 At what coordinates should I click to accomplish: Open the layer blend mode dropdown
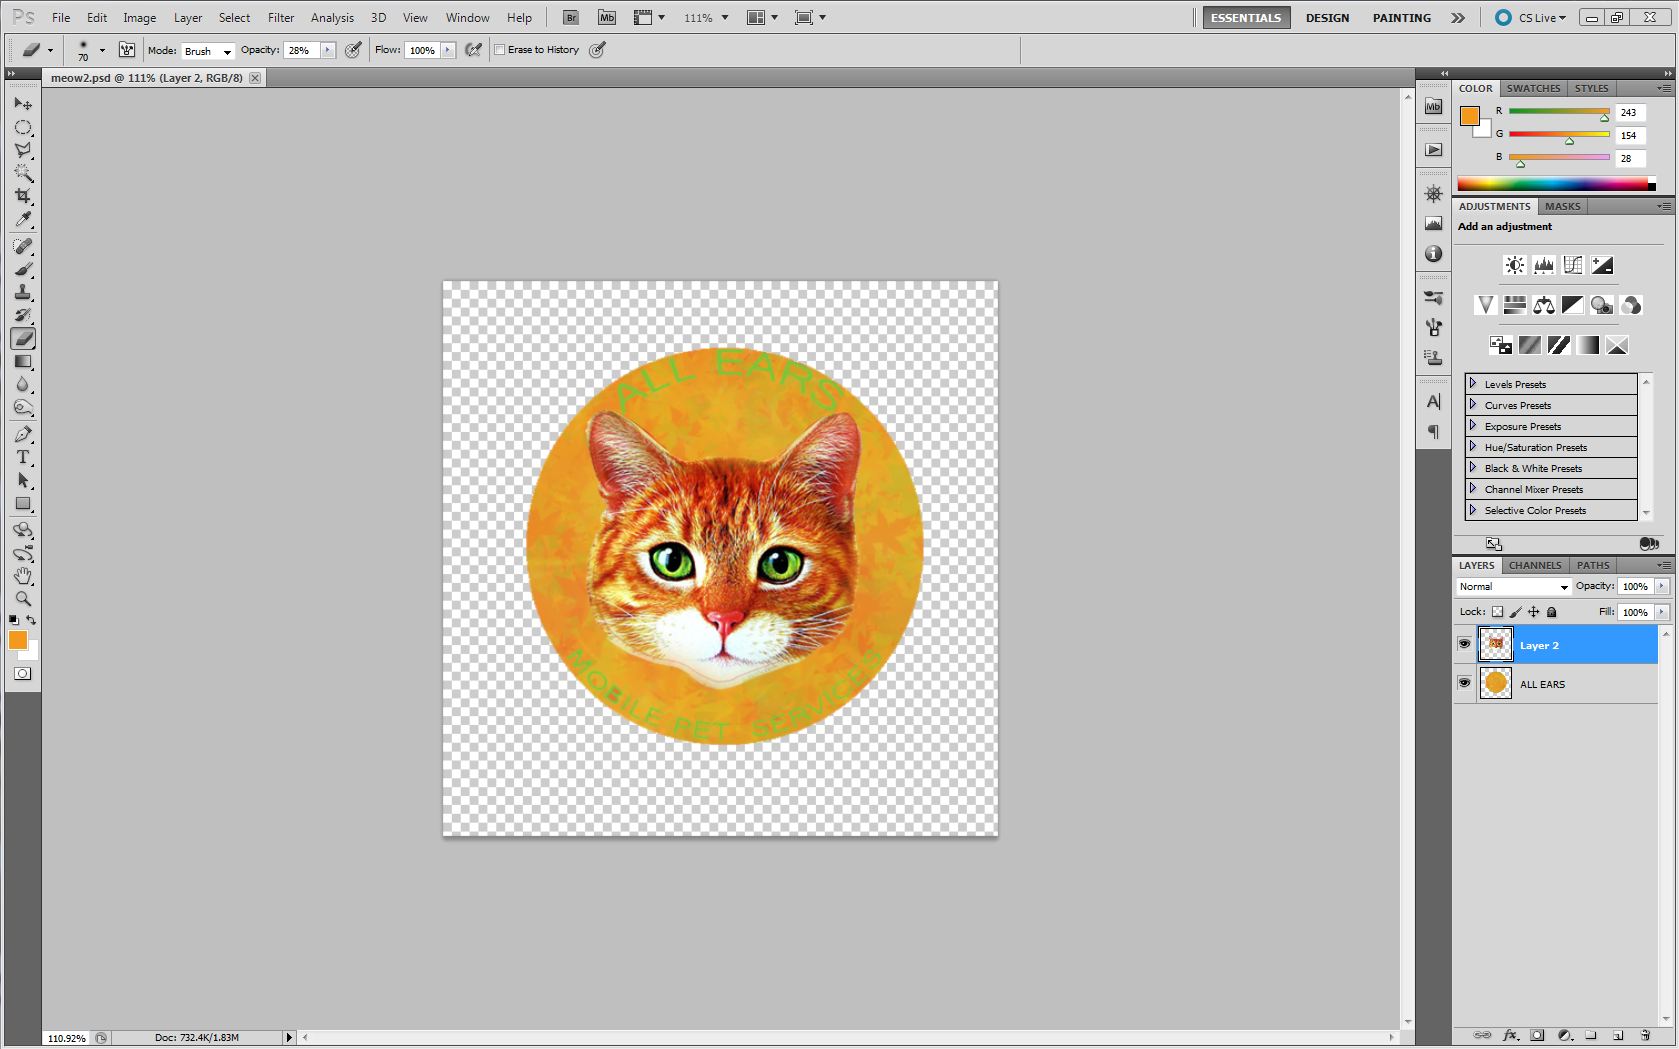(1513, 587)
